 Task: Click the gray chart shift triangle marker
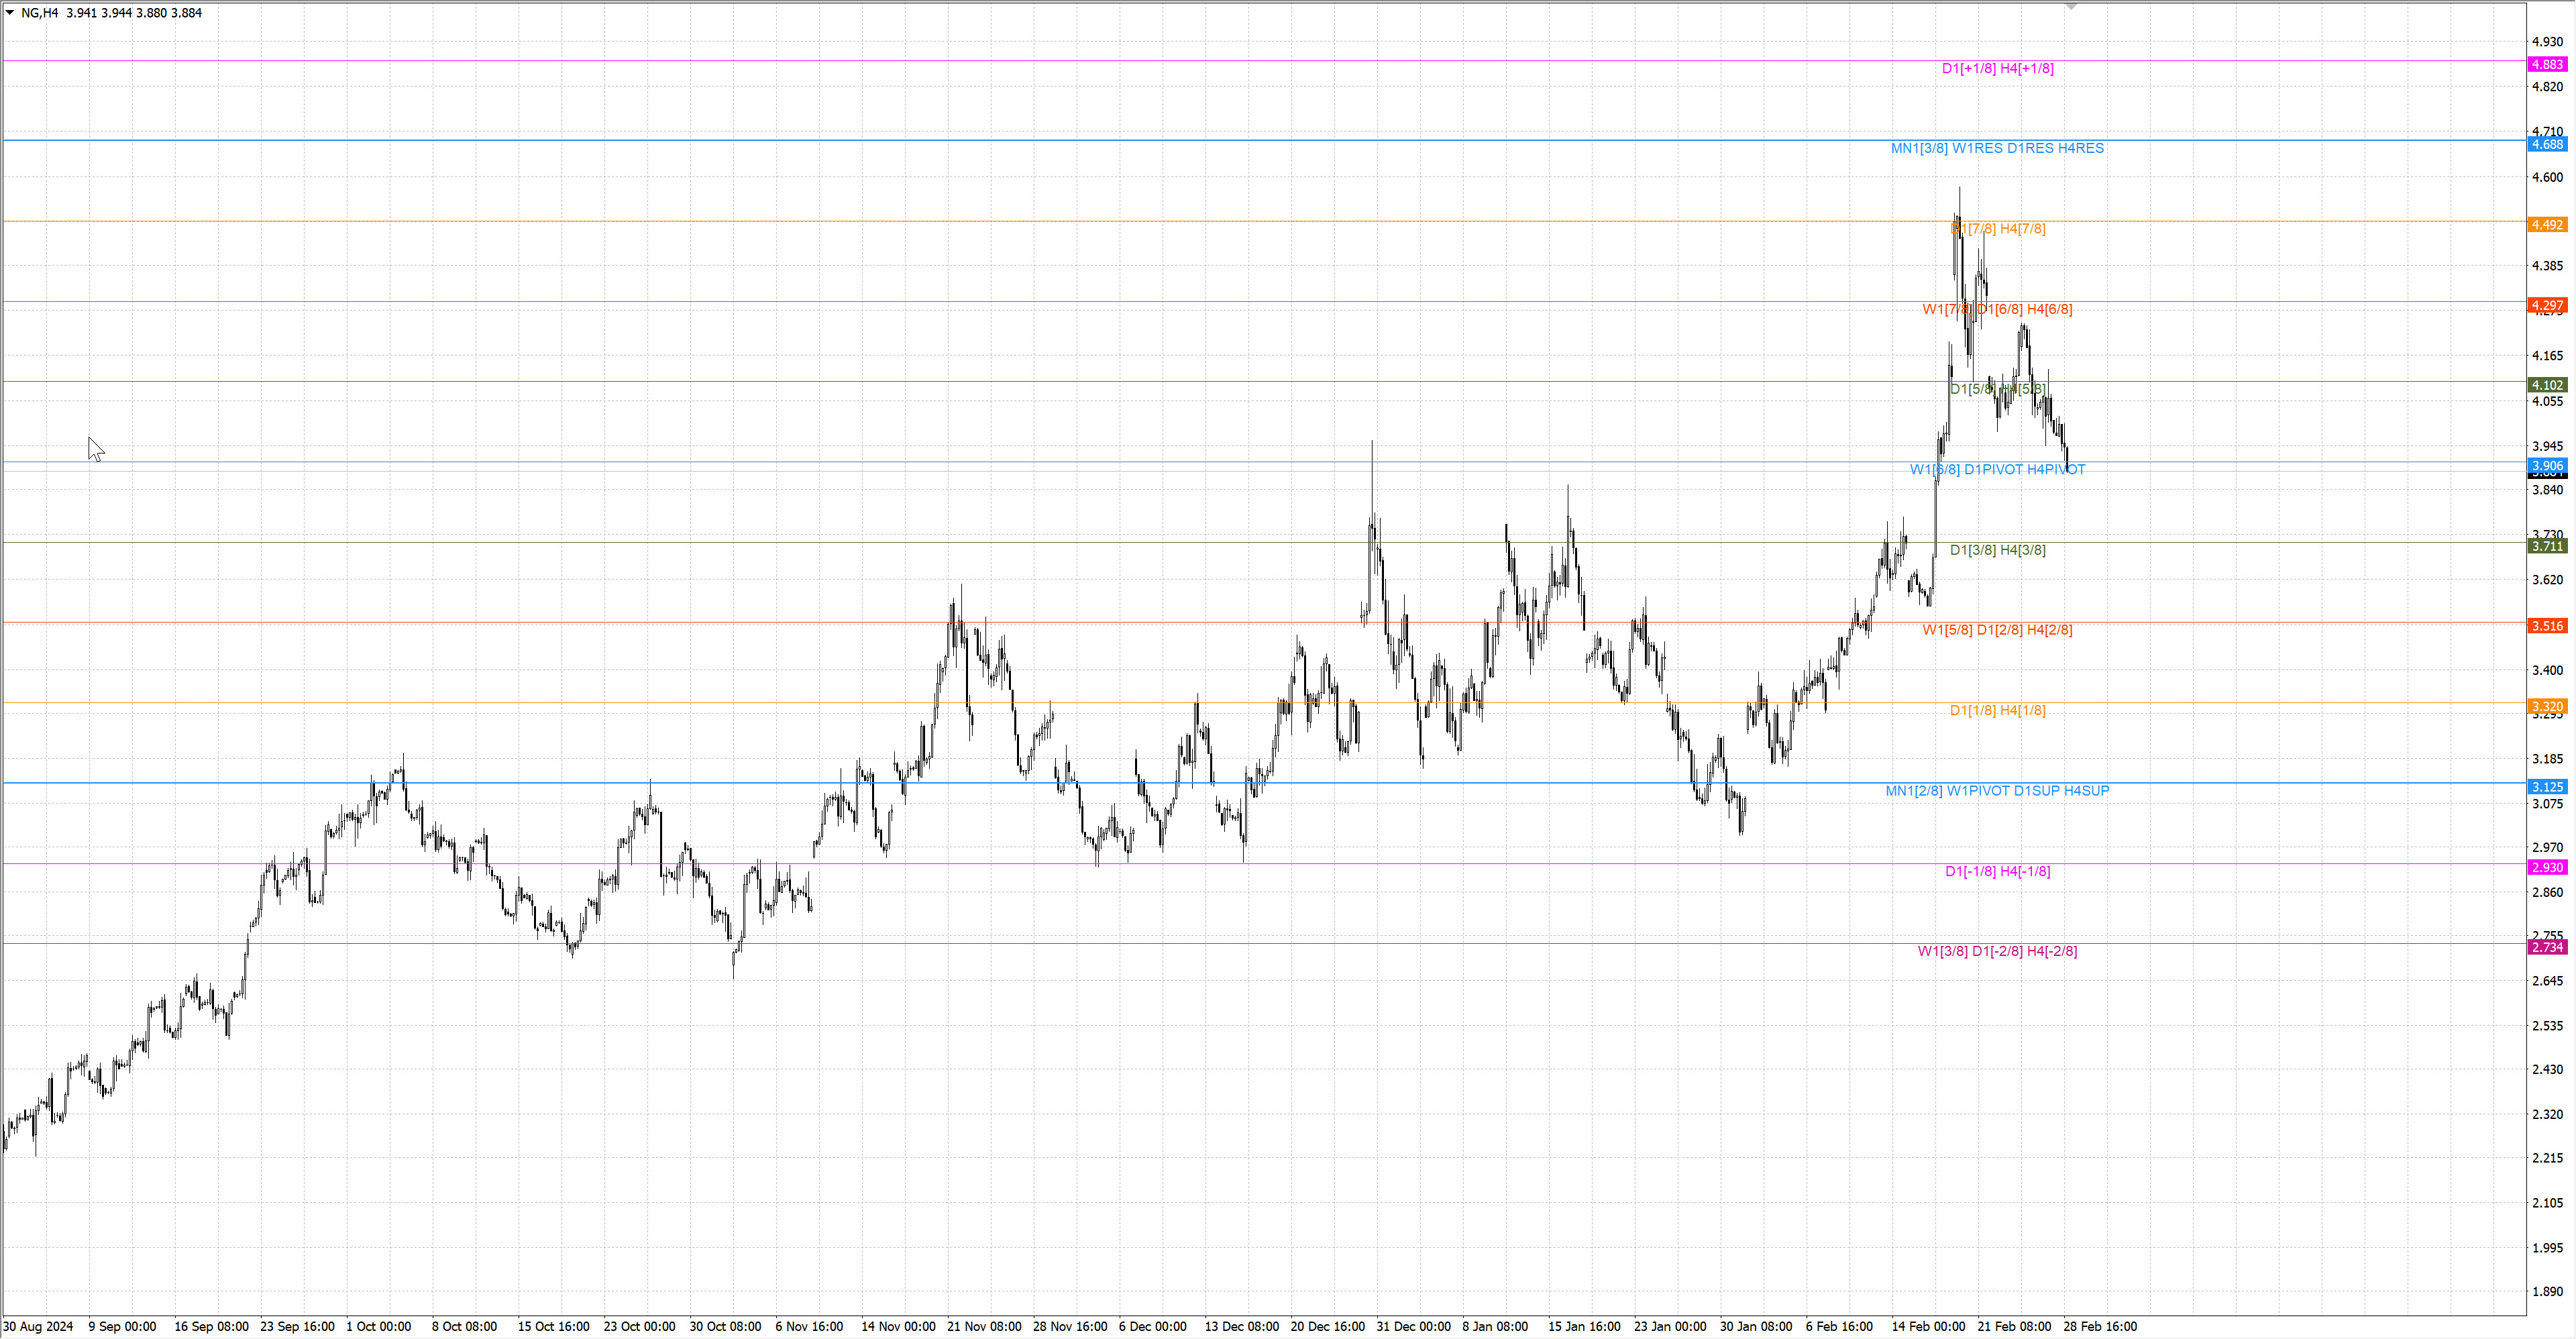point(2071,6)
